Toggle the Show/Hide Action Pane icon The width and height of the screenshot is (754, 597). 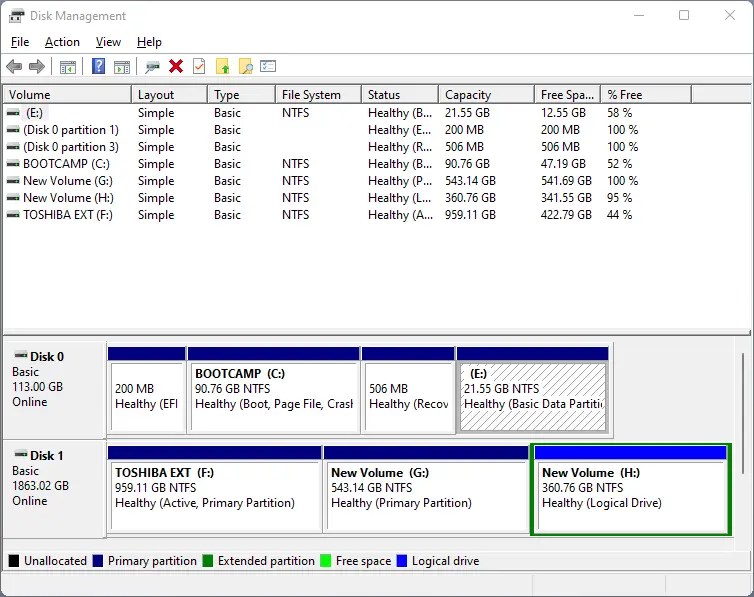122,67
